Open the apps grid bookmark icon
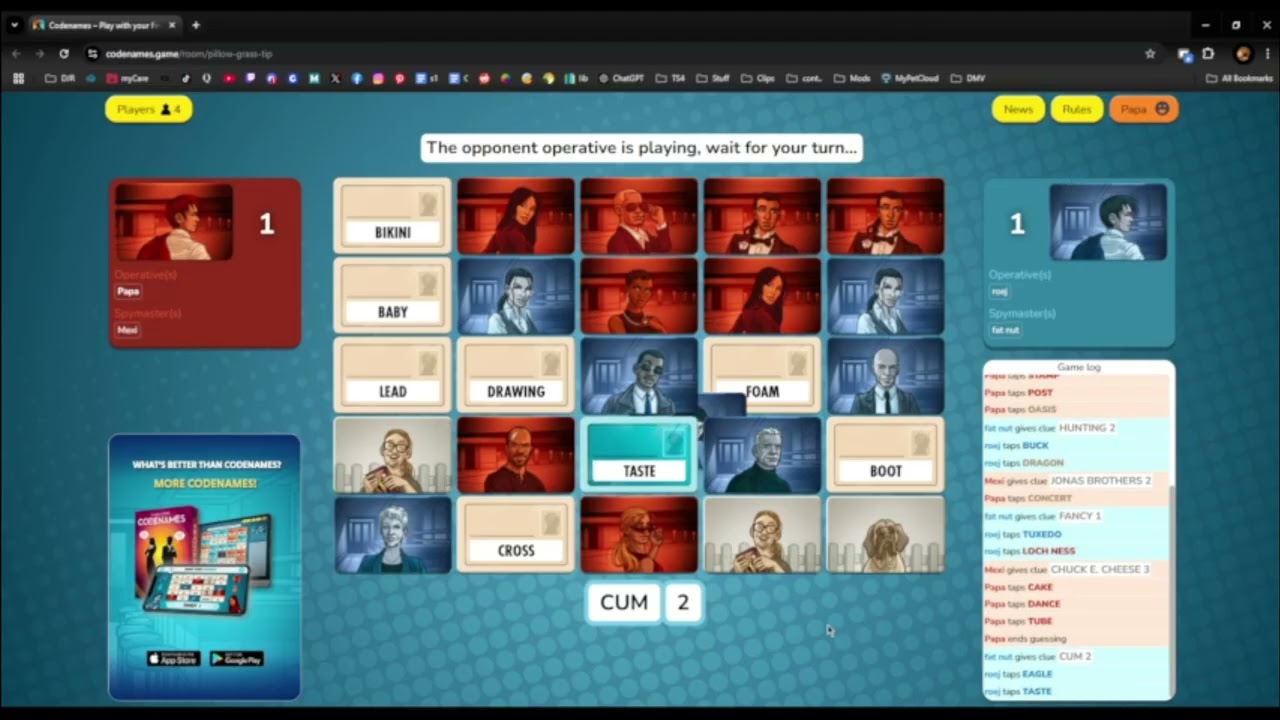 tap(18, 78)
